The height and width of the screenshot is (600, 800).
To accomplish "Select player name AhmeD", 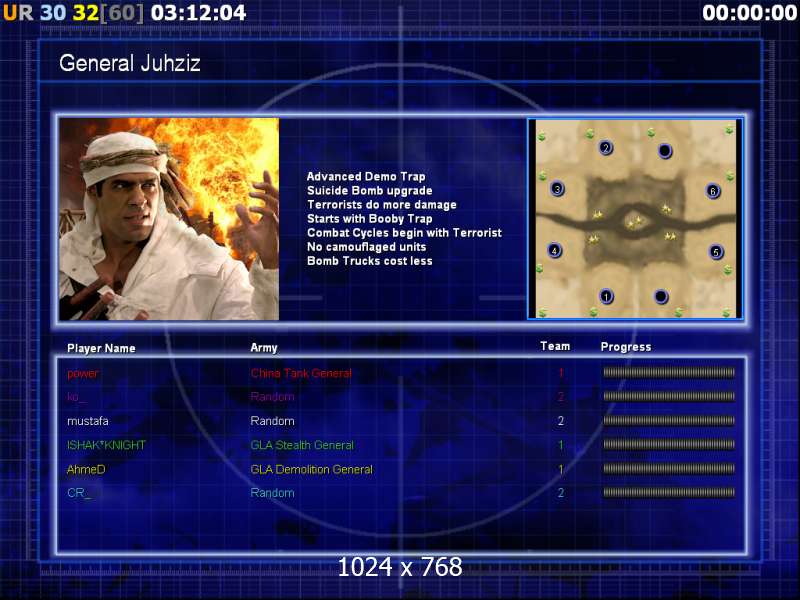I will 86,469.
